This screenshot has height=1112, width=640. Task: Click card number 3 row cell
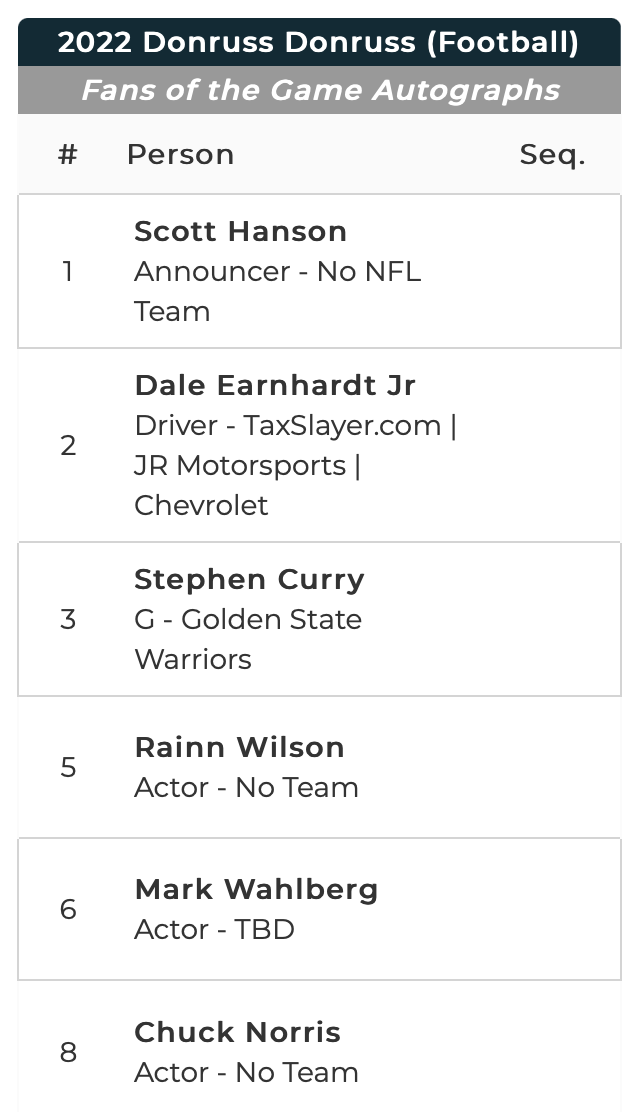pyautogui.click(x=68, y=619)
